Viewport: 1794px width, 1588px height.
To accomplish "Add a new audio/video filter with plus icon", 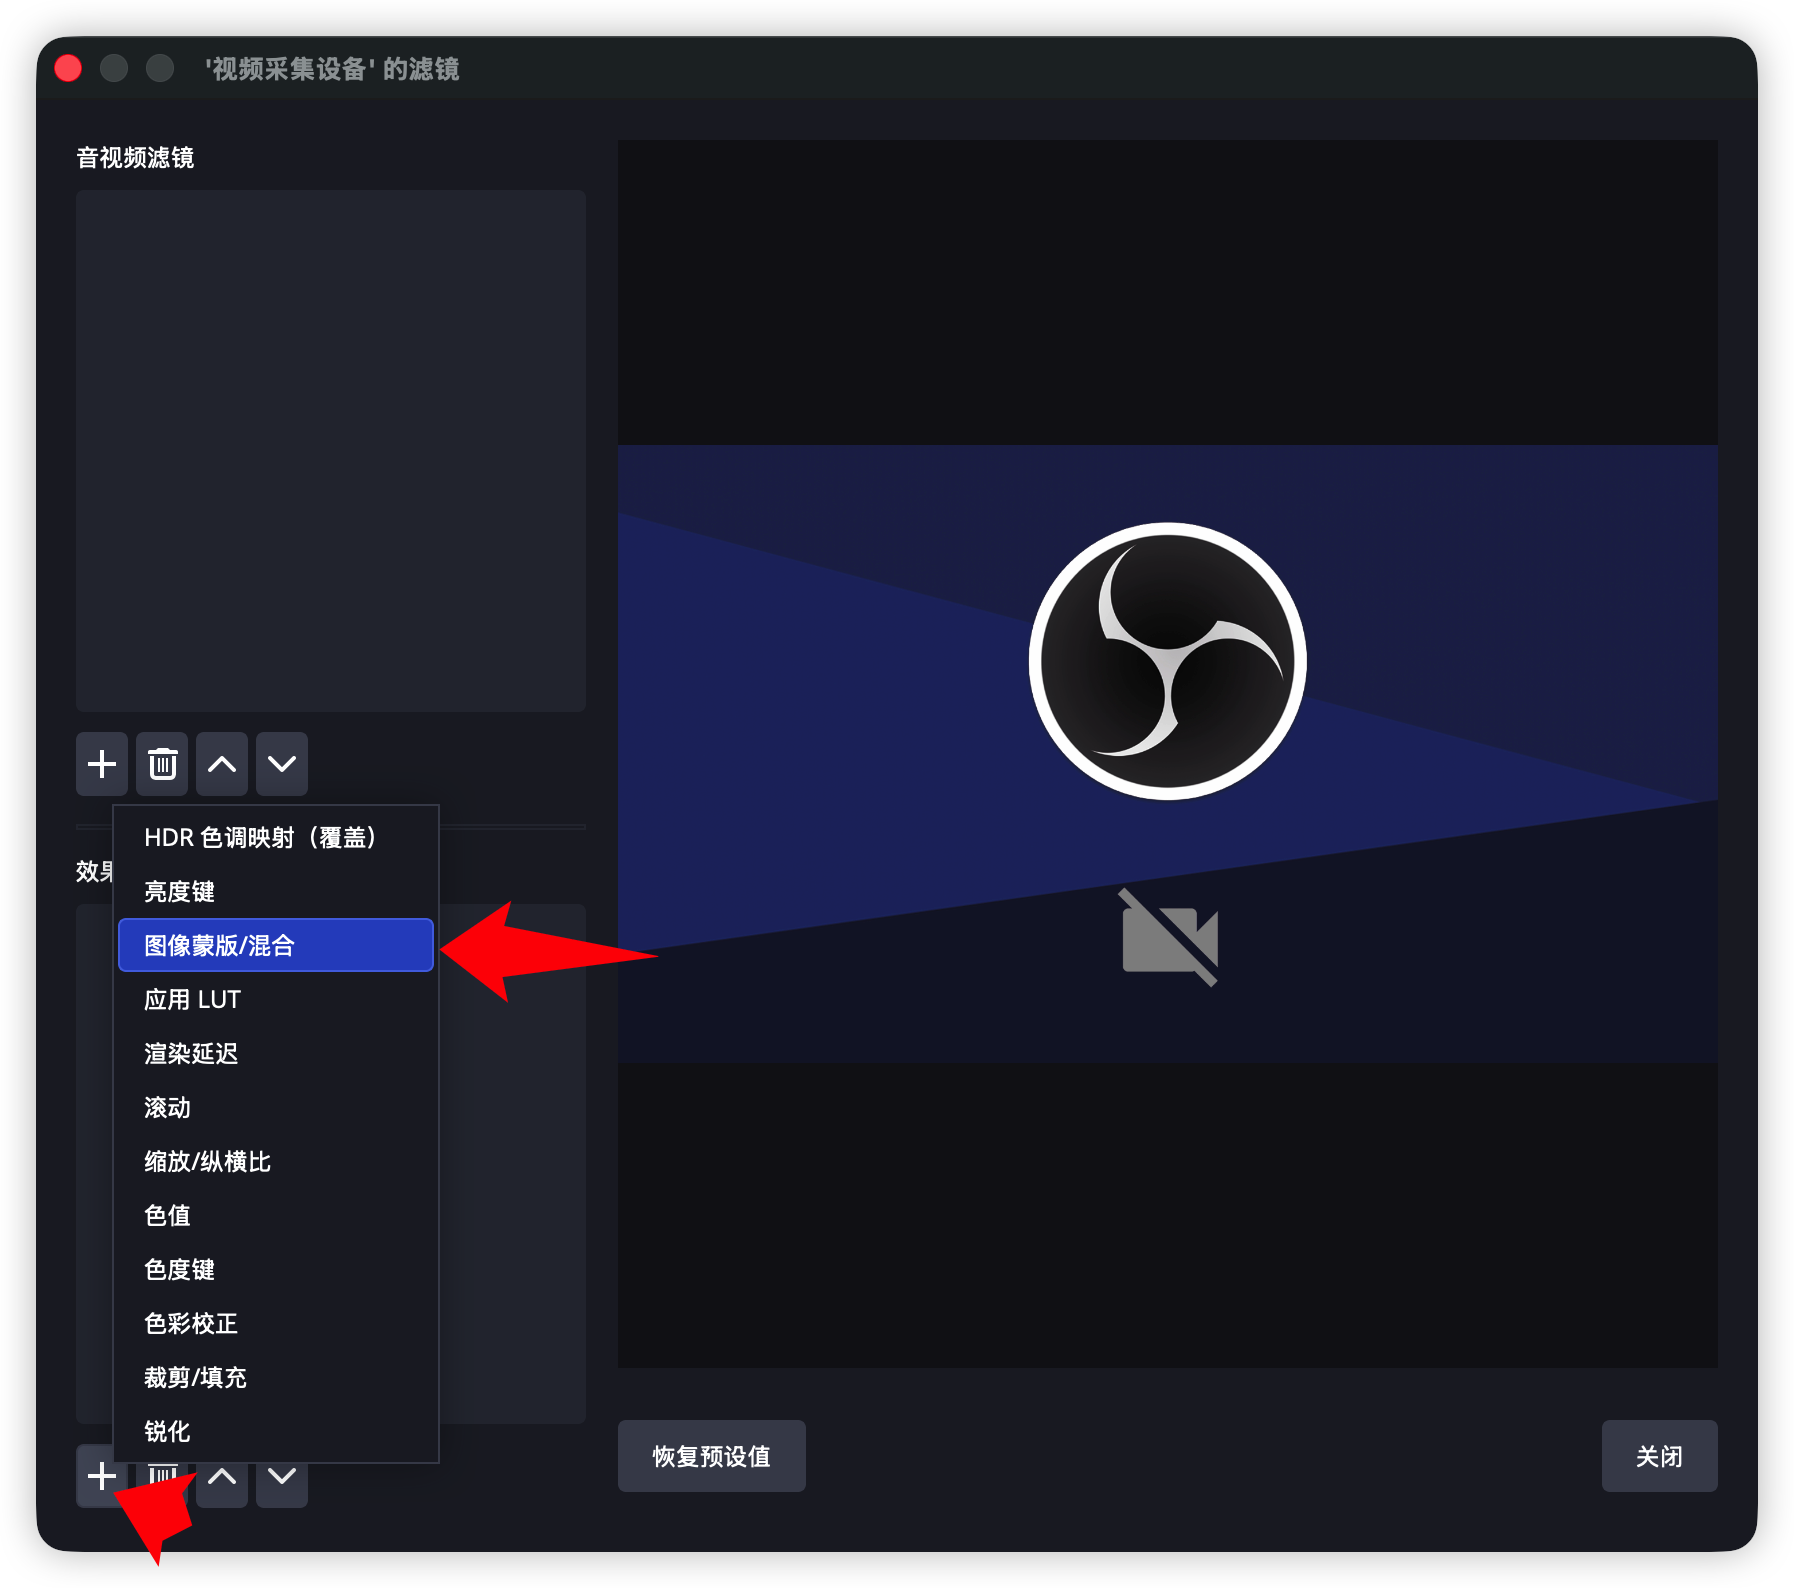I will pos(101,764).
